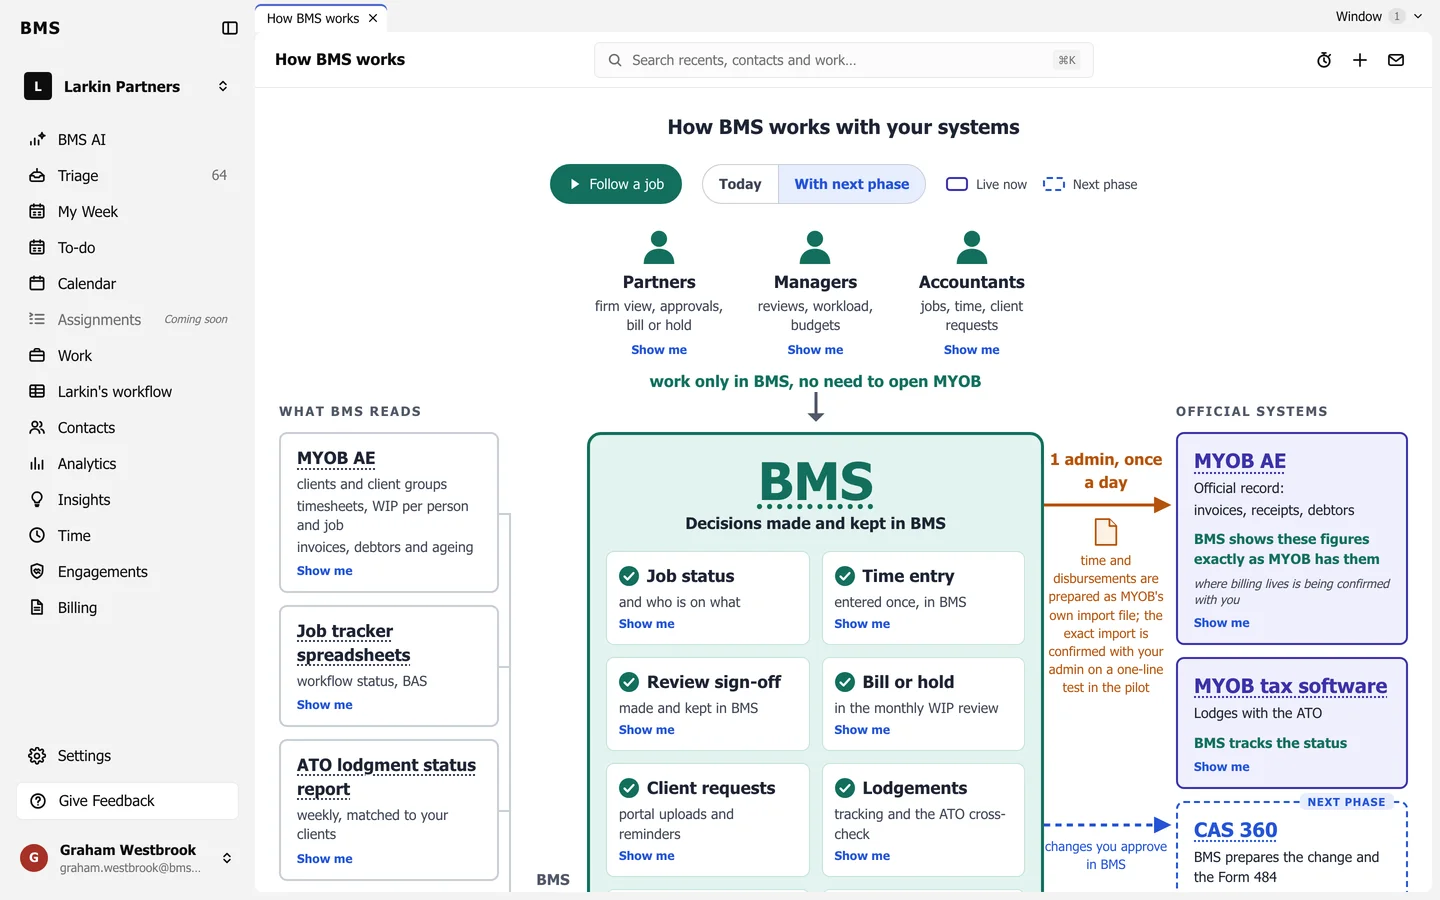Close the How BMS works tab
The width and height of the screenshot is (1440, 900).
[x=373, y=18]
